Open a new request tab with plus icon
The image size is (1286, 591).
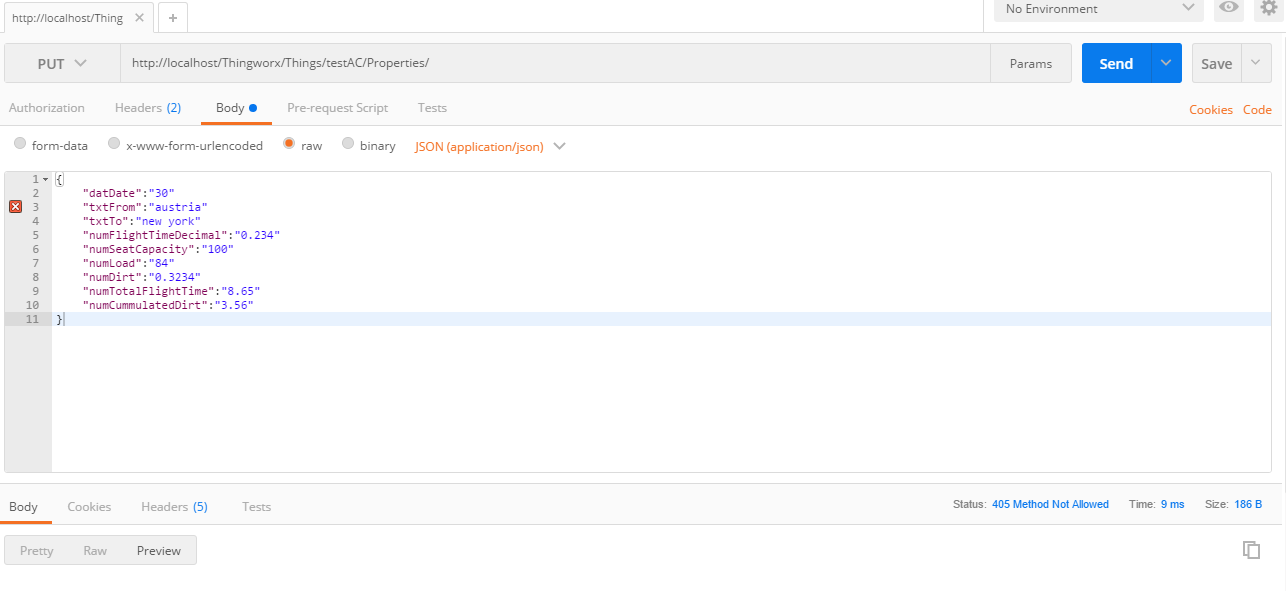(172, 18)
